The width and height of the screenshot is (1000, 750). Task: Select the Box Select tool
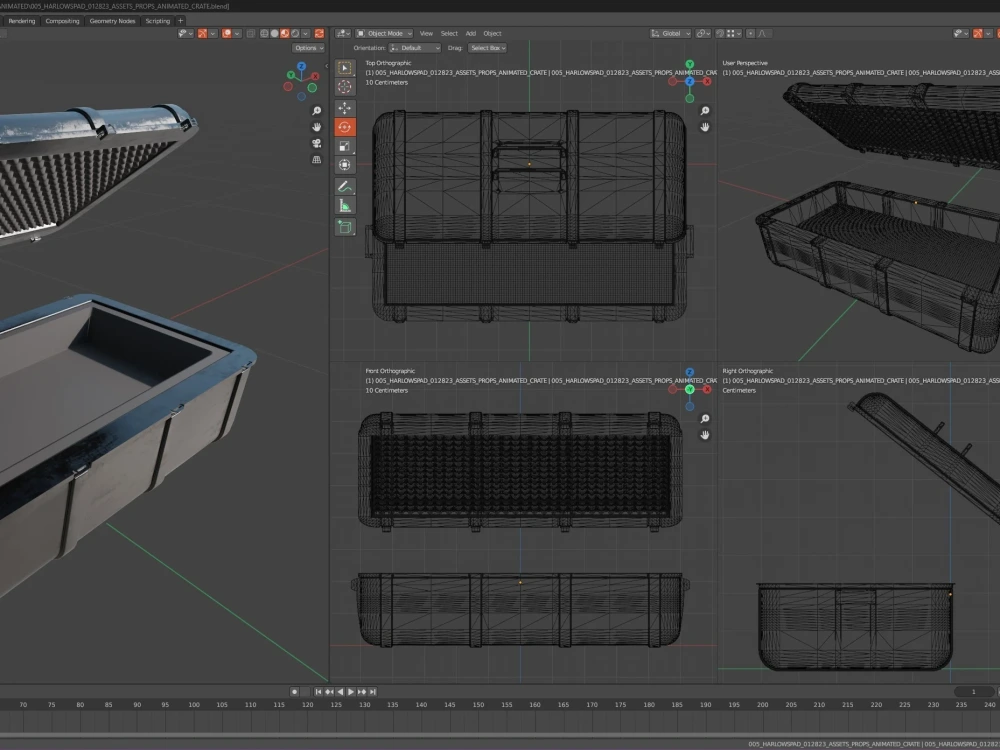pos(345,68)
